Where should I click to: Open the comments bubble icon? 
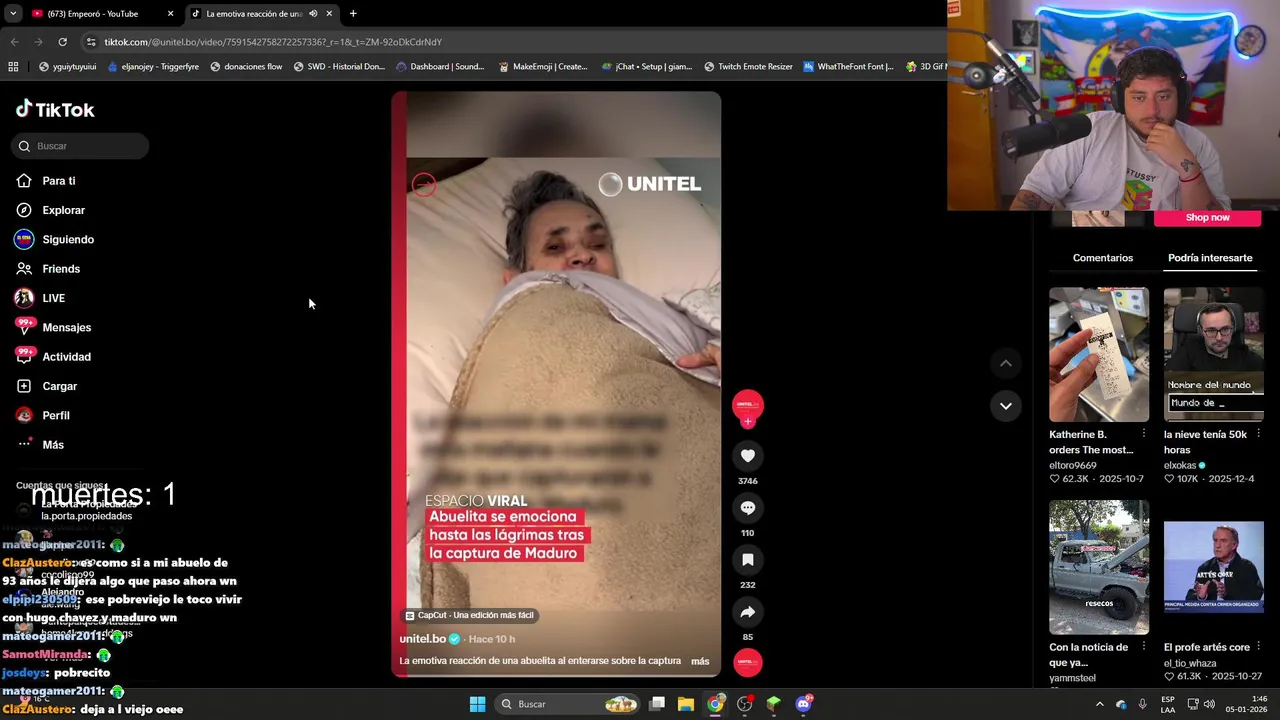click(x=747, y=508)
